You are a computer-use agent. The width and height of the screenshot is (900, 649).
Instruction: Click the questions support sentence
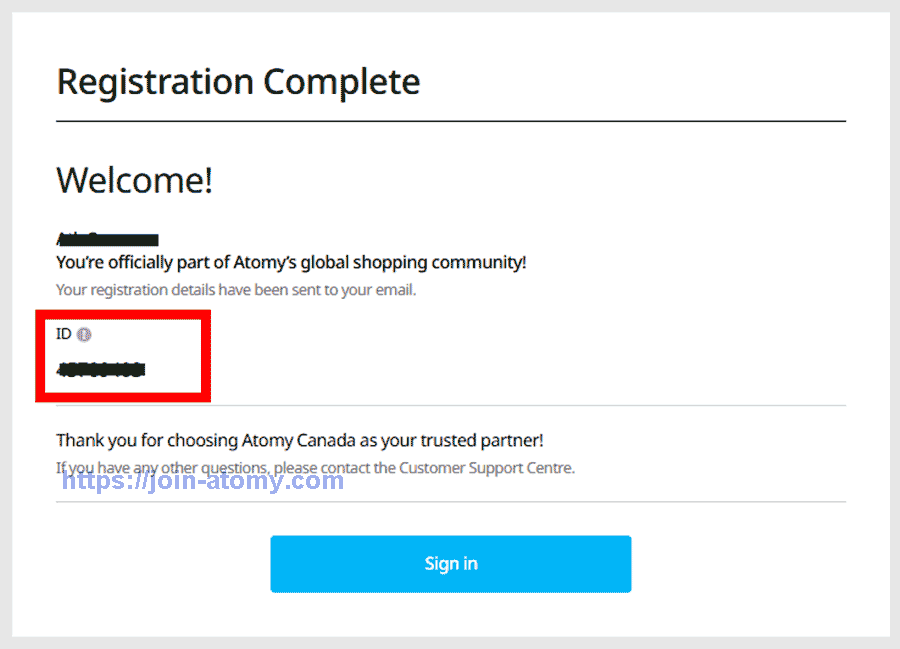(316, 467)
